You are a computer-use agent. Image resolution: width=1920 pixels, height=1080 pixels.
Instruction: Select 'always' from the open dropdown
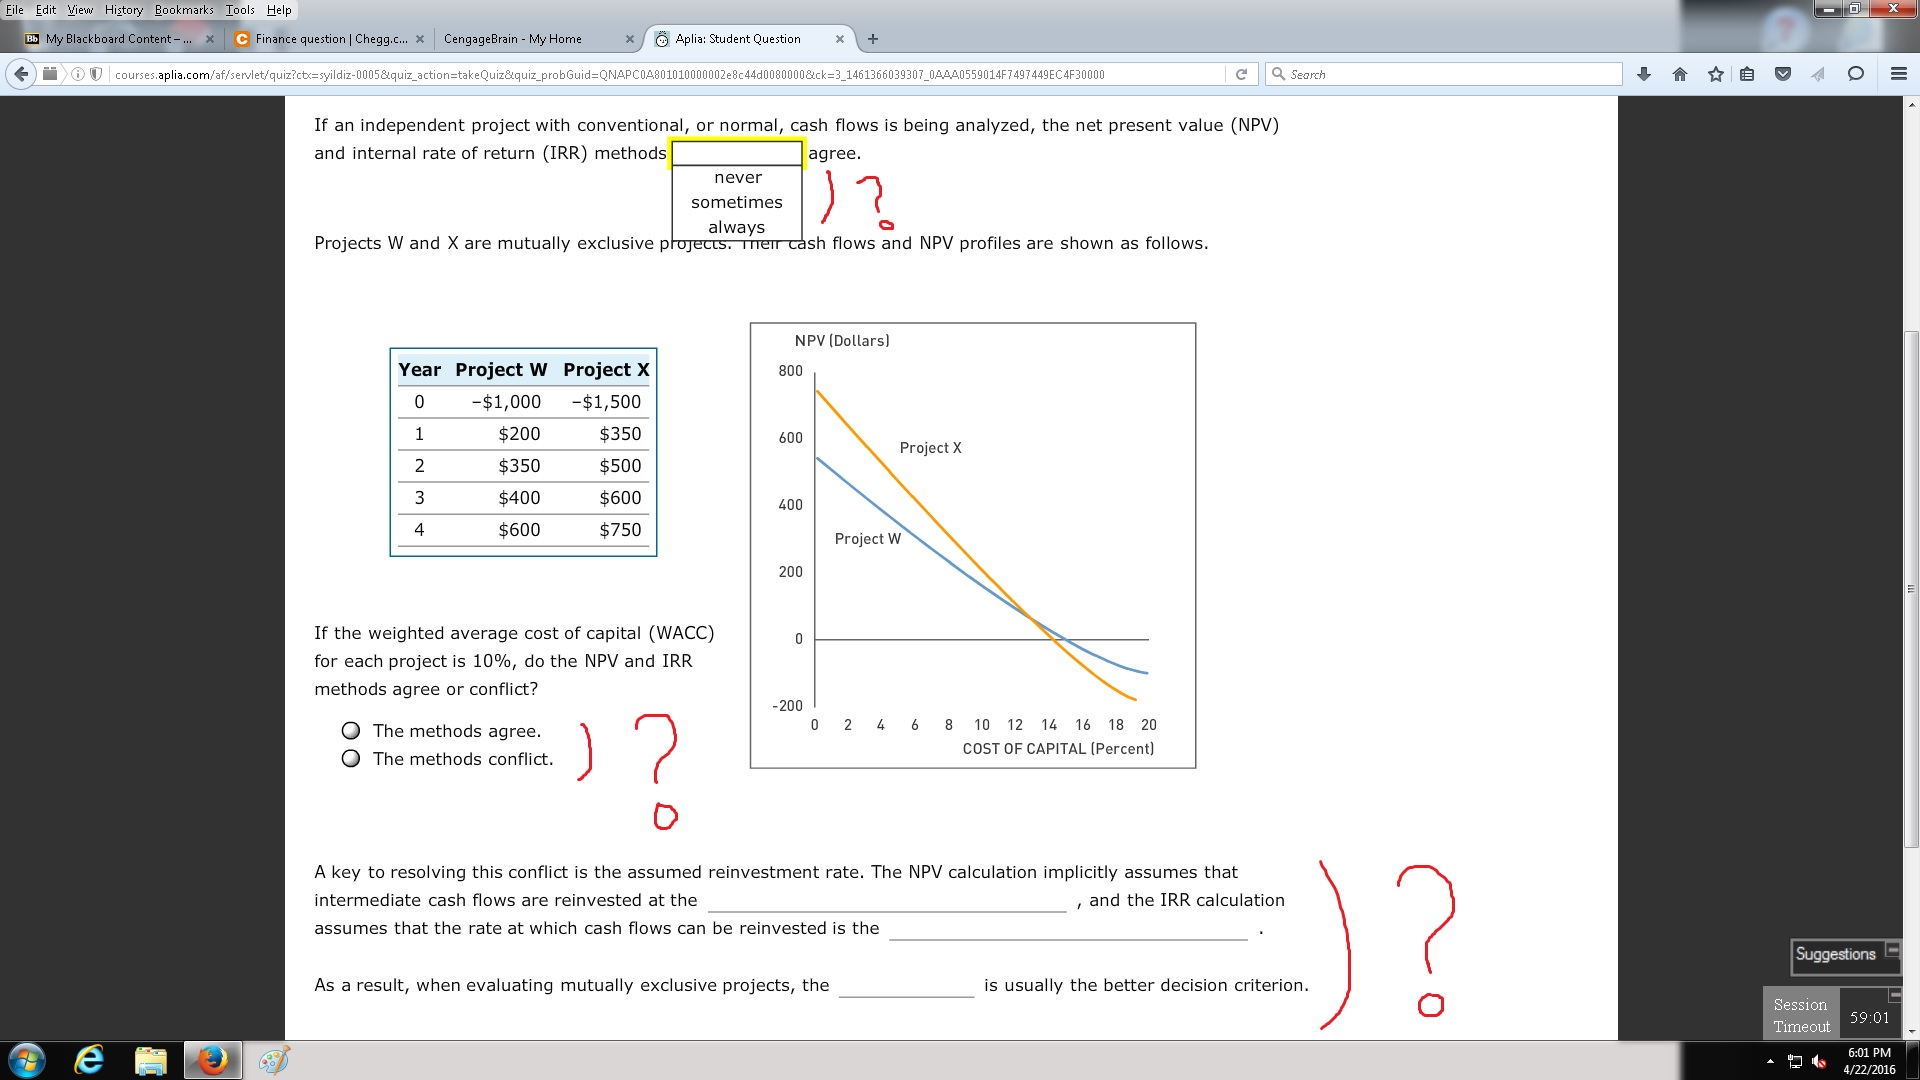[736, 226]
